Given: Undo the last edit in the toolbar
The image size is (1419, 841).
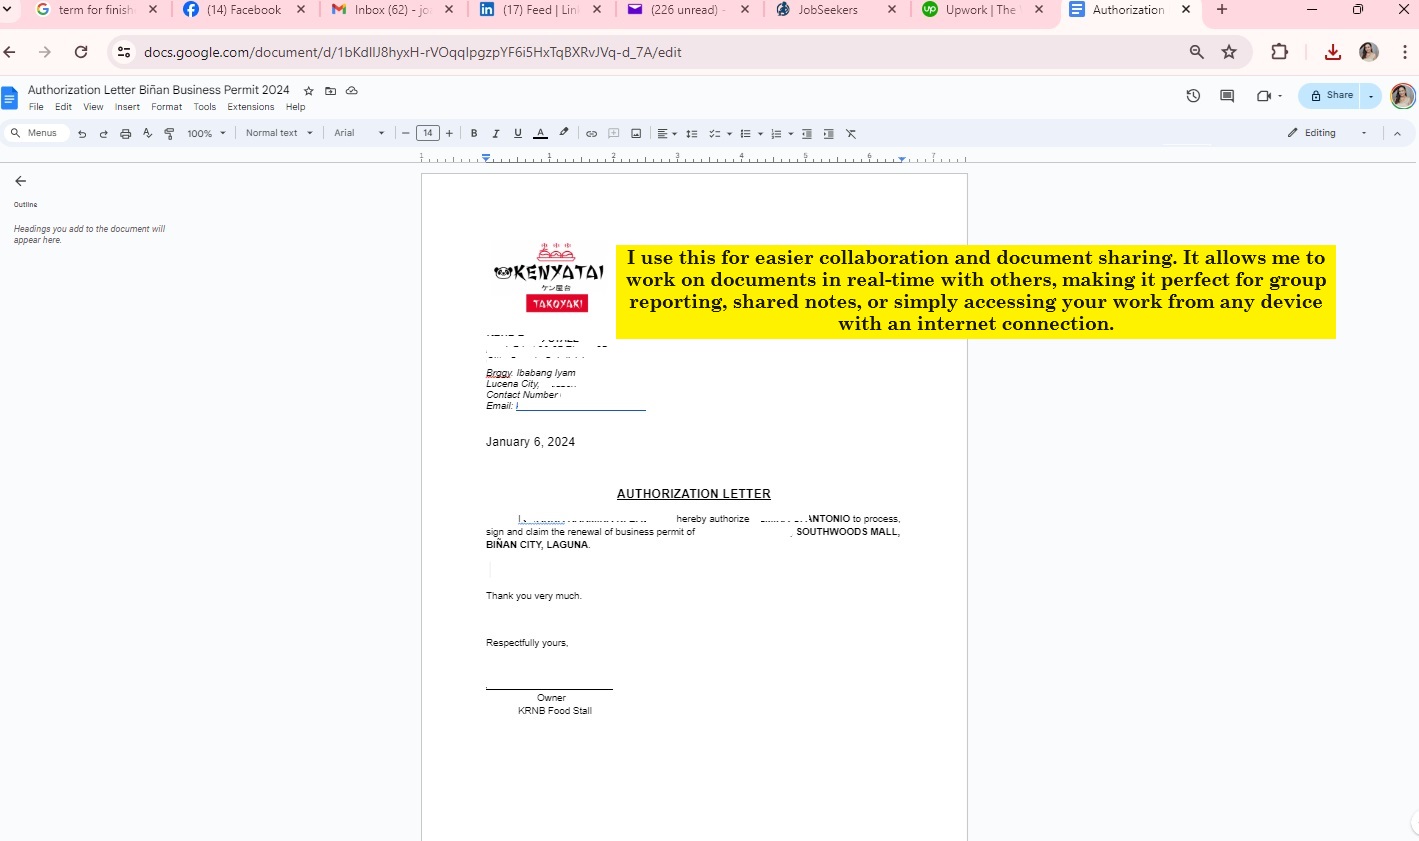Looking at the screenshot, I should [x=82, y=133].
